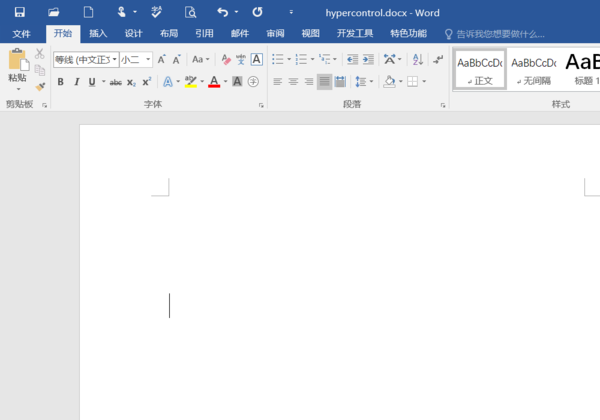Expand the numbered list dropdown arrow
The image size is (600, 420).
[x=312, y=59]
